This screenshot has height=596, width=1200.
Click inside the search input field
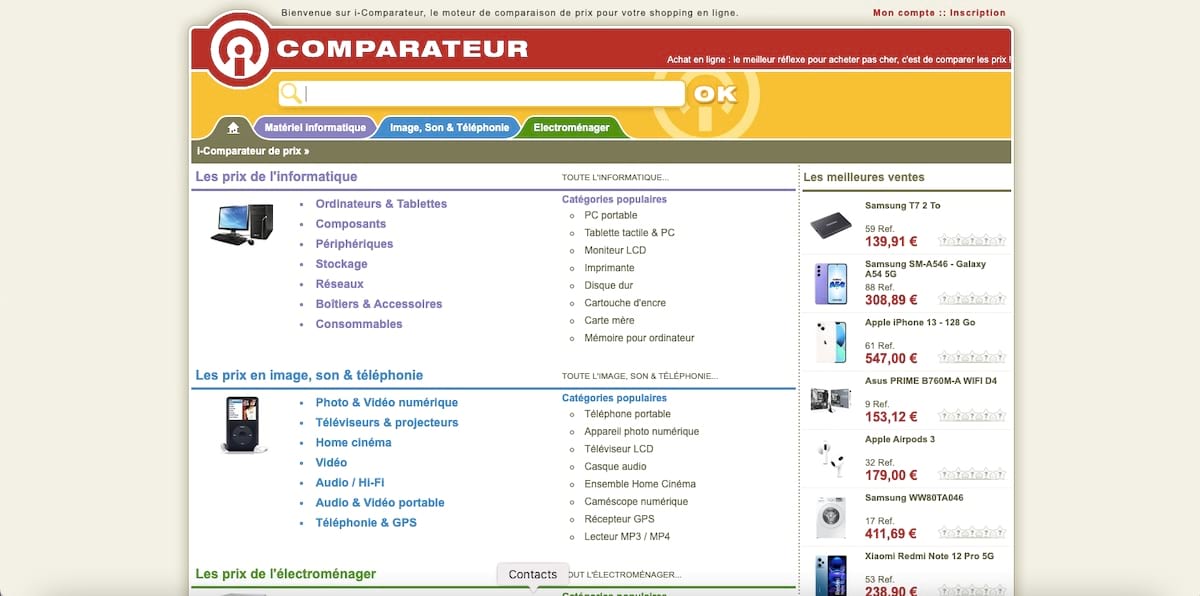pos(480,93)
